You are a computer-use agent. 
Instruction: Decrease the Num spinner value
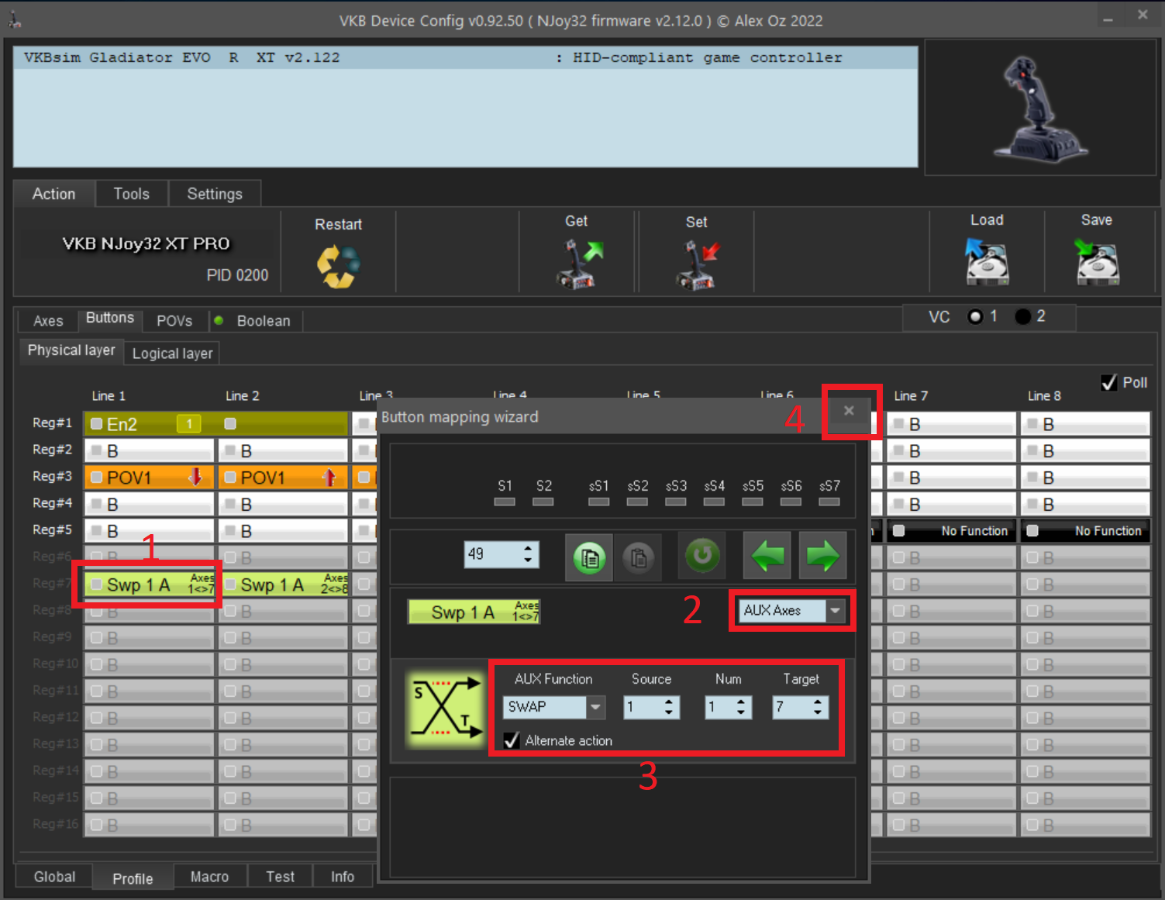pos(741,712)
